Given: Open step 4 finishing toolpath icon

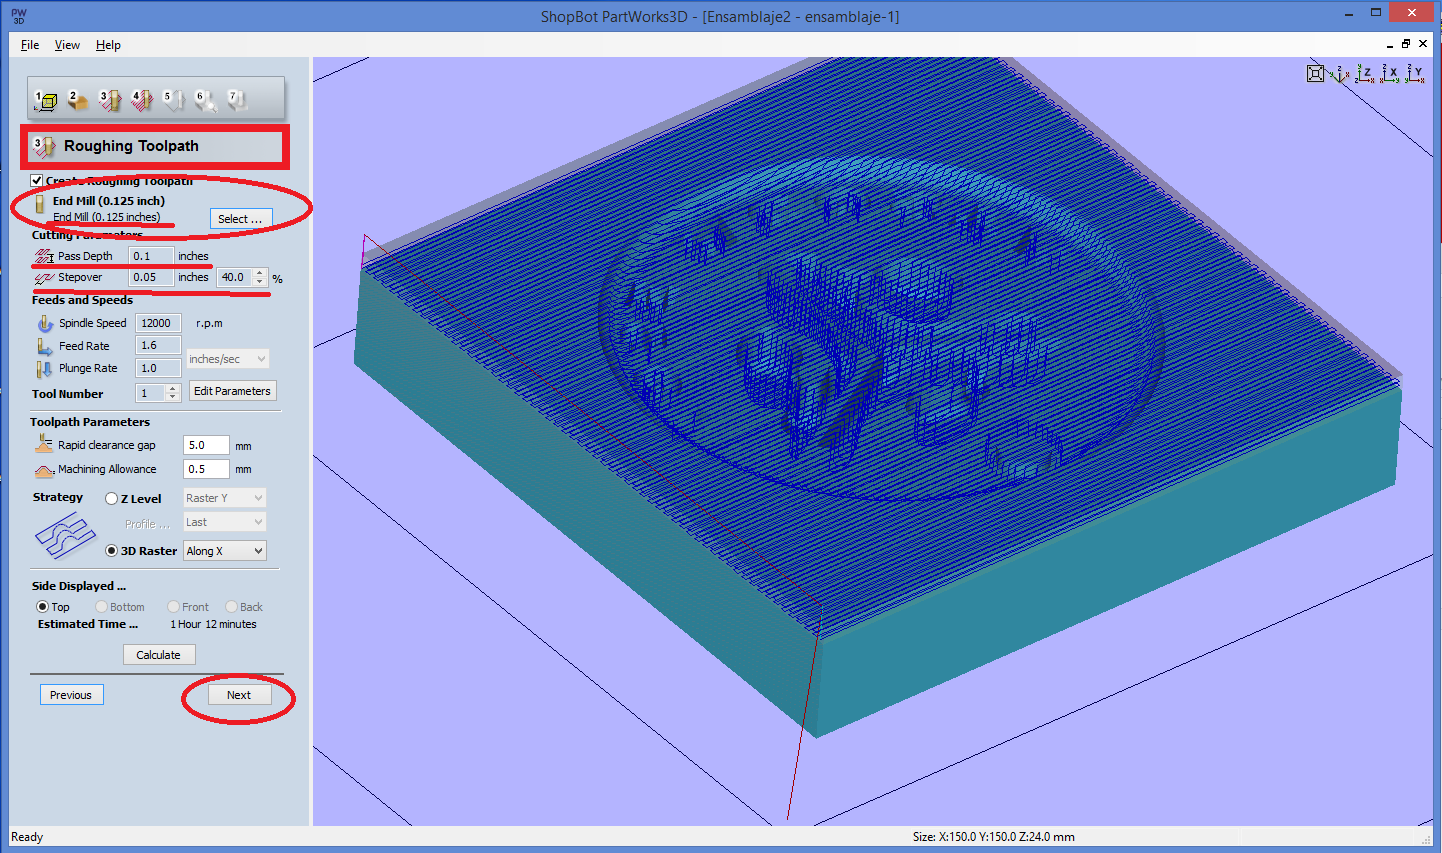Looking at the screenshot, I should pos(141,100).
